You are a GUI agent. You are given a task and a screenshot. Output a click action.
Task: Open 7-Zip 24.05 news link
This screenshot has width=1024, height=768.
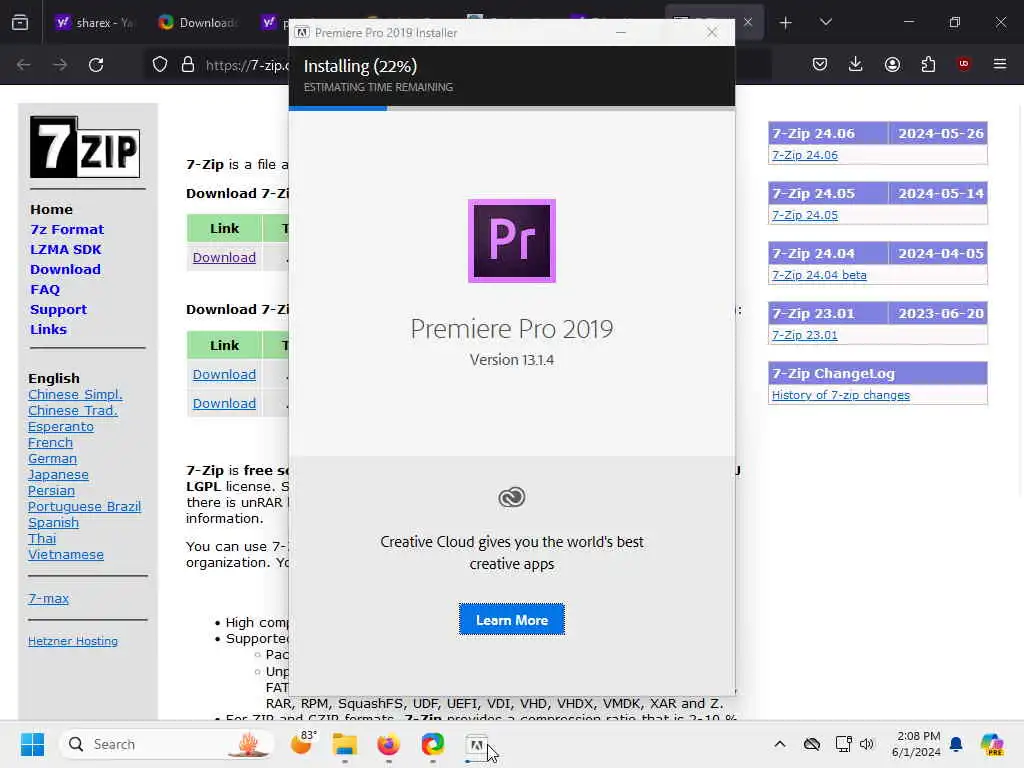[805, 216]
